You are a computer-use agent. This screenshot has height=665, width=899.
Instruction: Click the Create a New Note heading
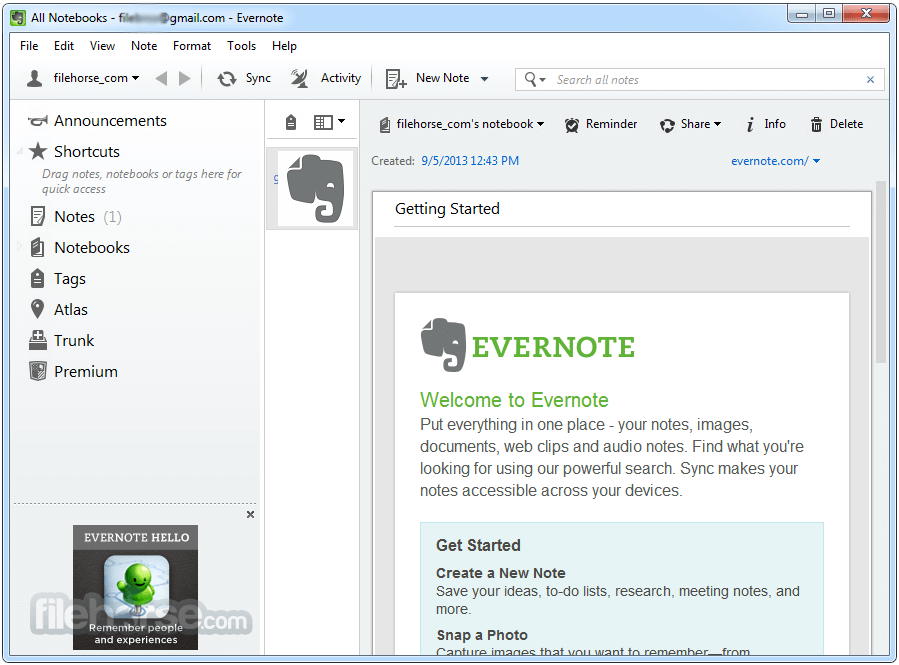point(501,573)
